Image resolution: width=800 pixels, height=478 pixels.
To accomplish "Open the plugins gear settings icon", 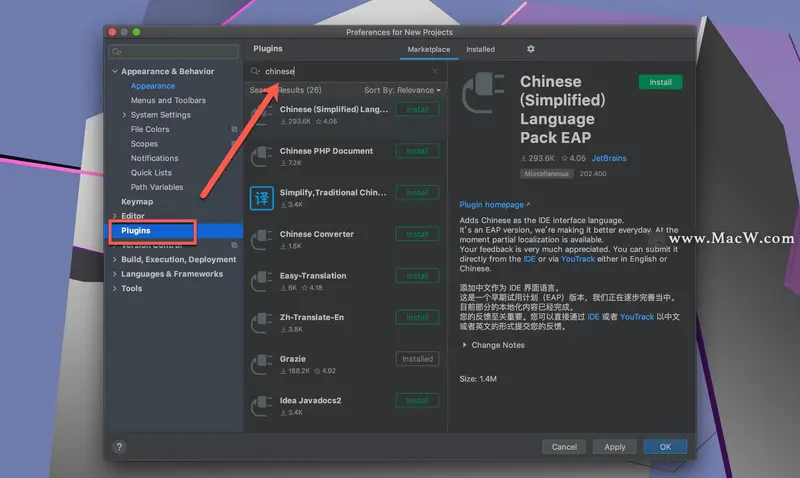I will [531, 49].
